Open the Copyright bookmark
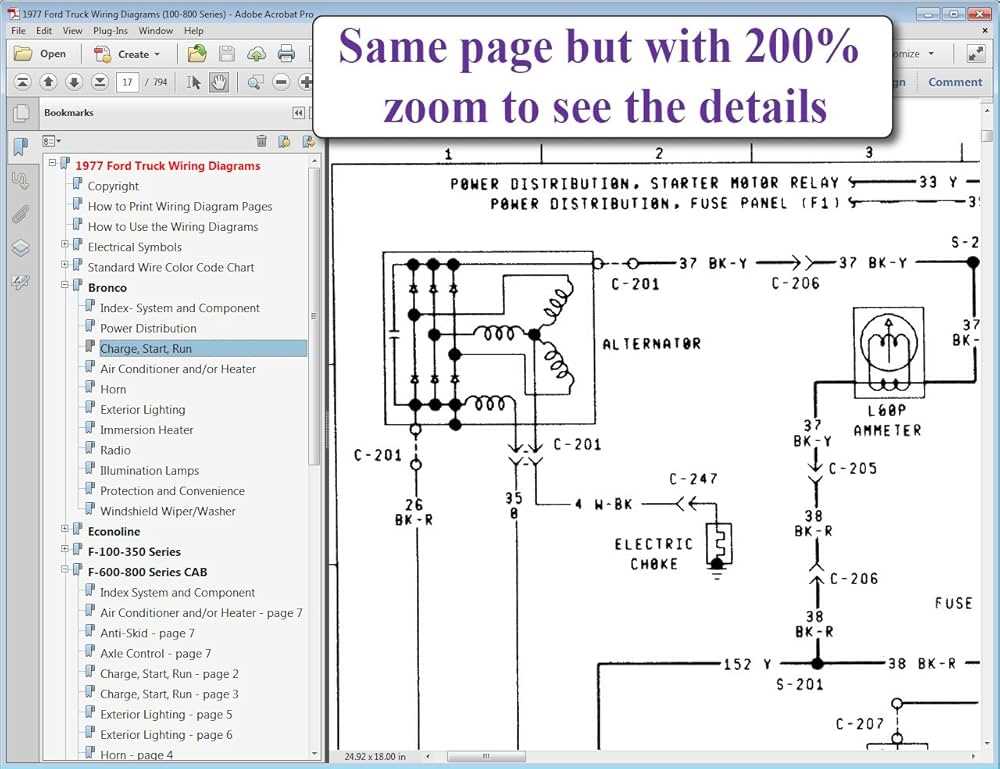Viewport: 1000px width, 769px height. pos(113,186)
